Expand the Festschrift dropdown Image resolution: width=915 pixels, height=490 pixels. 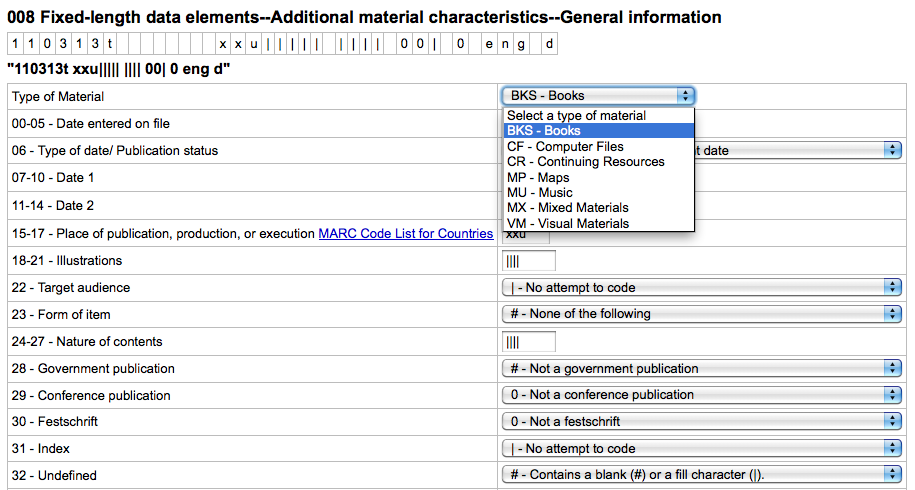click(x=702, y=421)
